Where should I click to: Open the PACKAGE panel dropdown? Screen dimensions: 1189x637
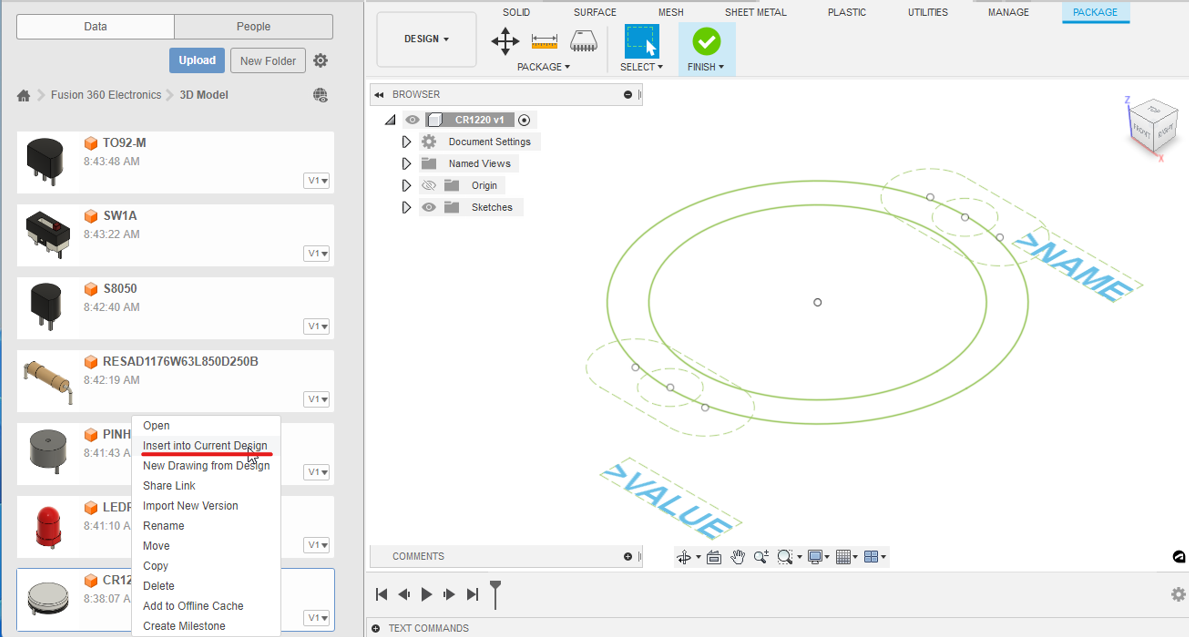(x=544, y=67)
